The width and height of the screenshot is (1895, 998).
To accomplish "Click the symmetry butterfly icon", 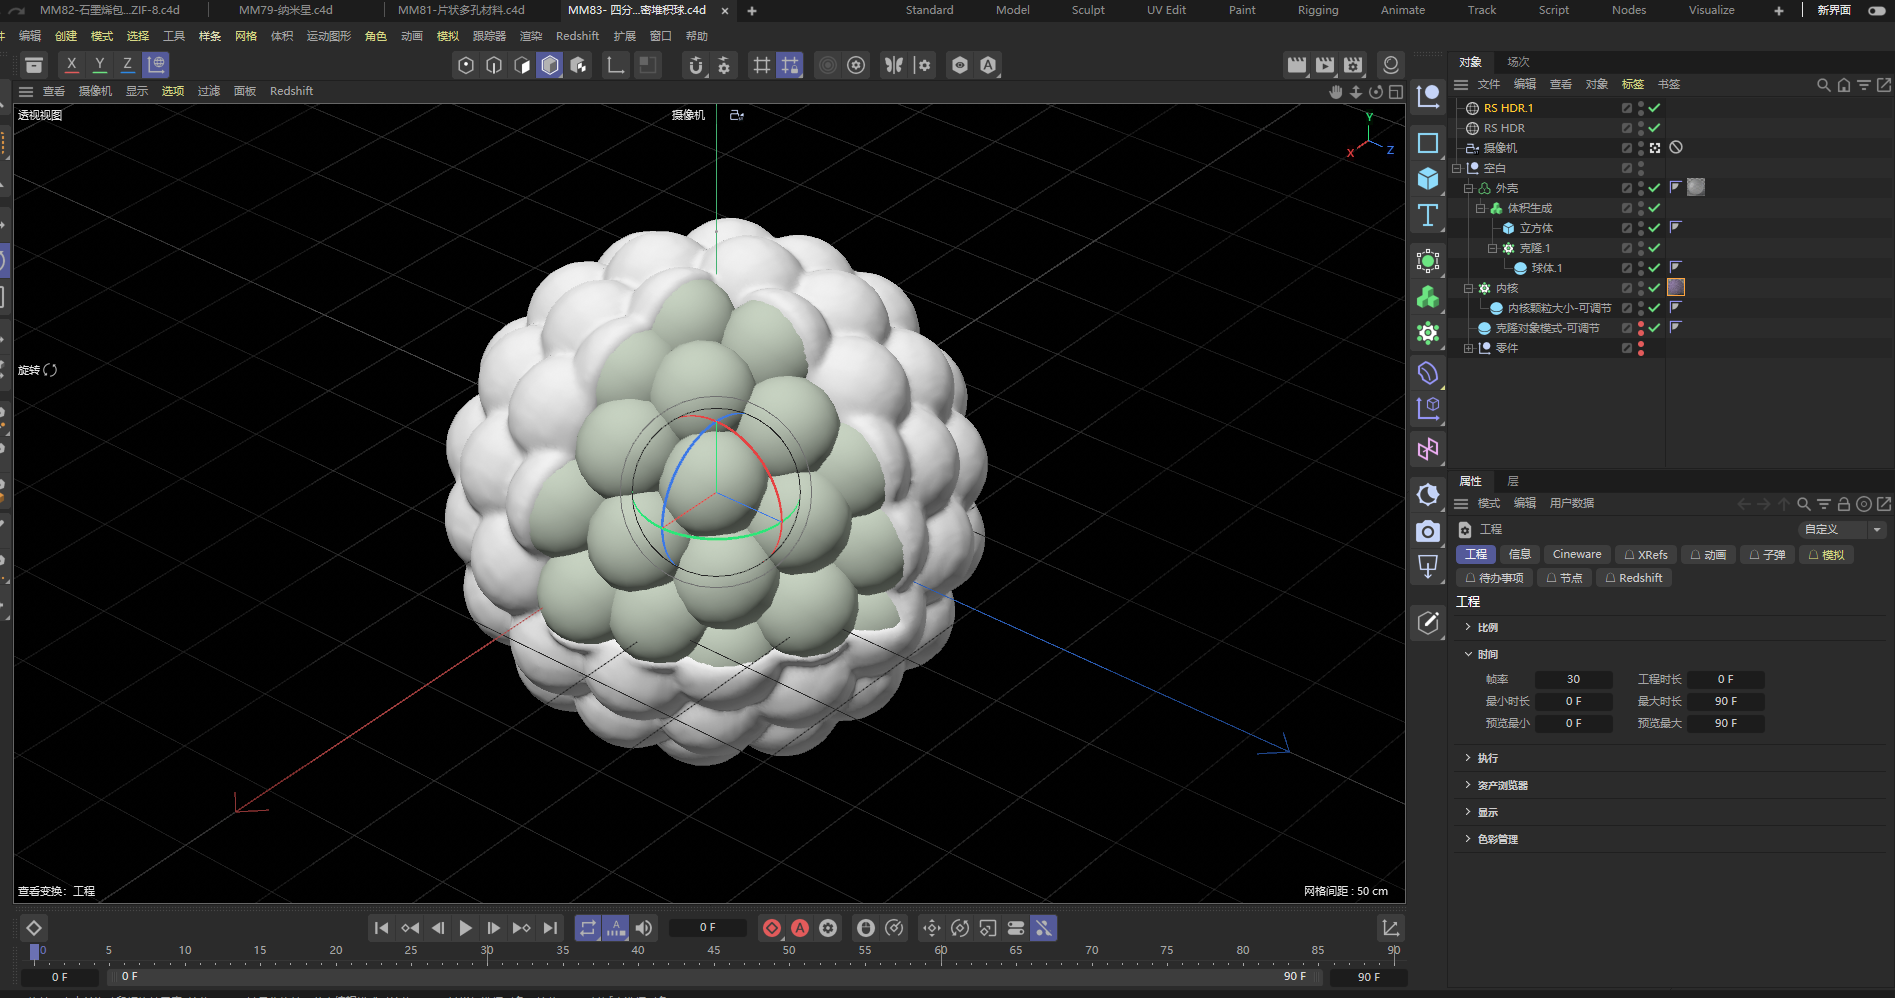I will coord(894,65).
